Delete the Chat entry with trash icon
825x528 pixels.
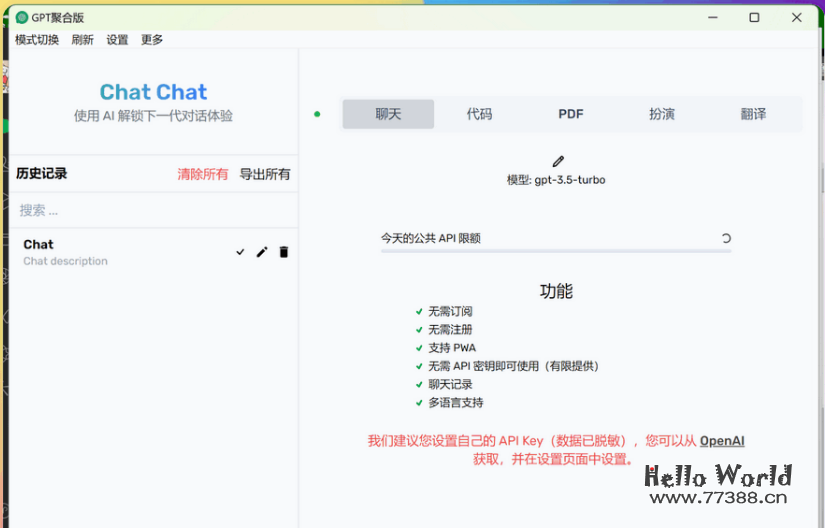point(284,252)
